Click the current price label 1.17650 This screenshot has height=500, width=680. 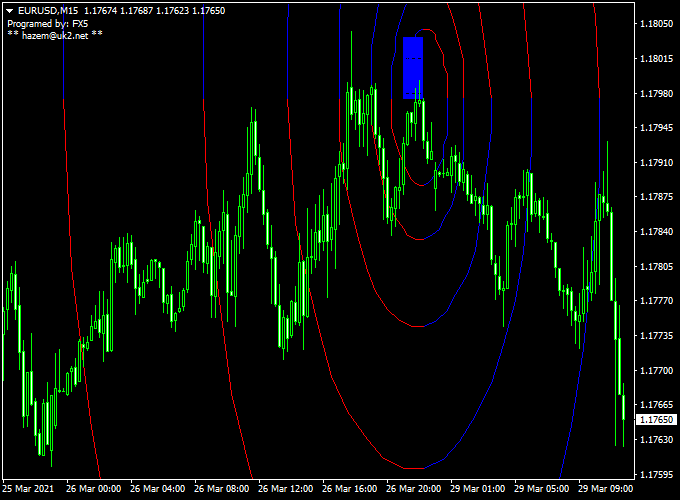pos(657,420)
